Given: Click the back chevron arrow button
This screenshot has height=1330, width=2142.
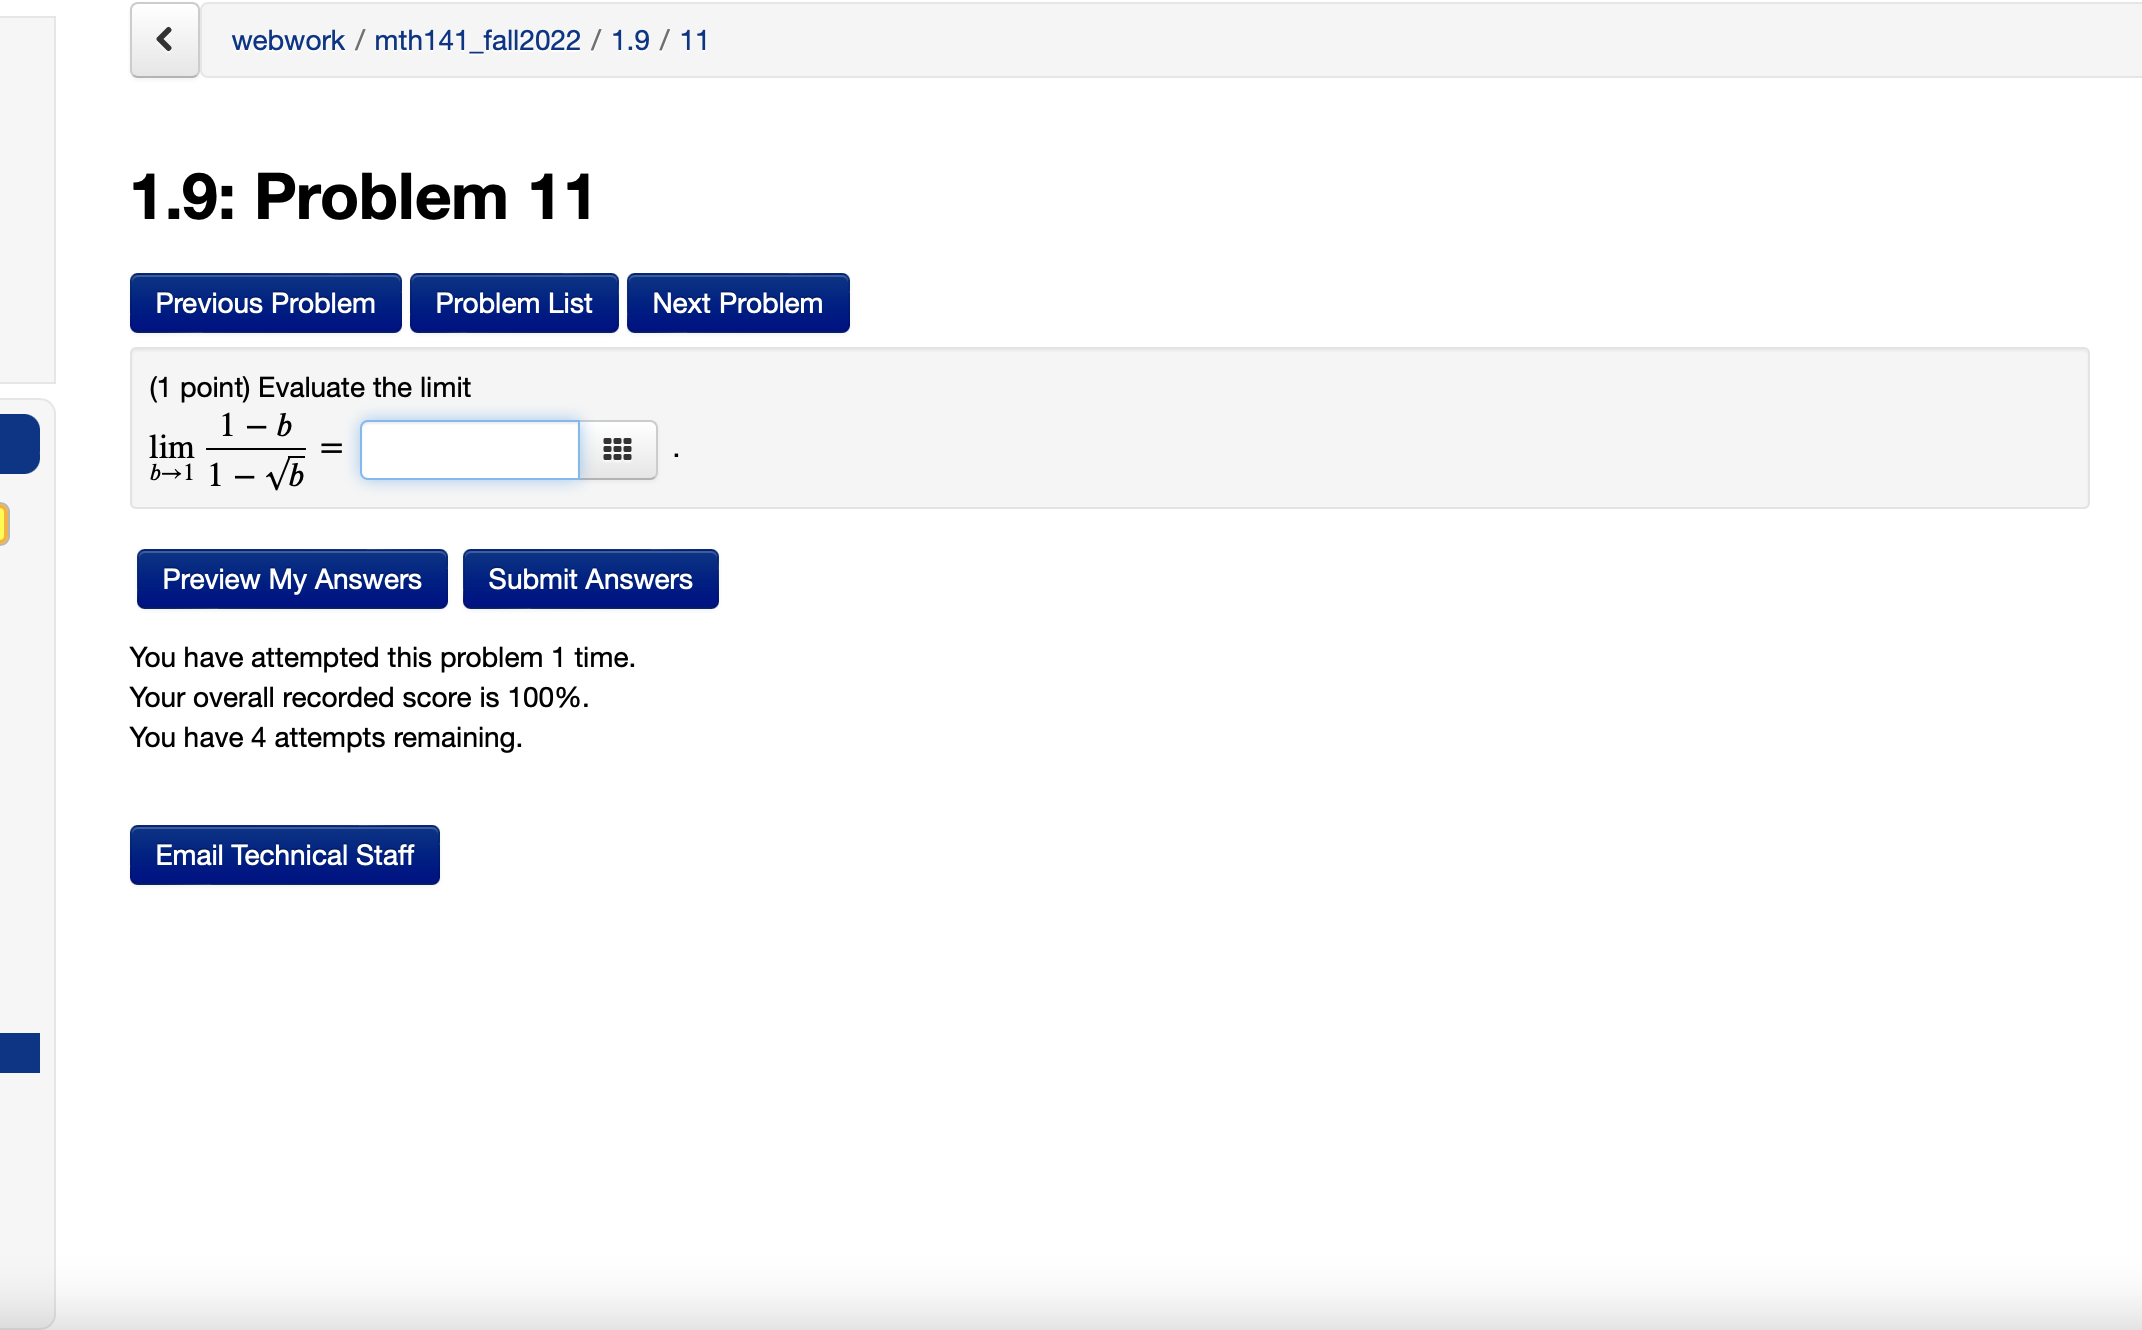Looking at the screenshot, I should pyautogui.click(x=165, y=40).
